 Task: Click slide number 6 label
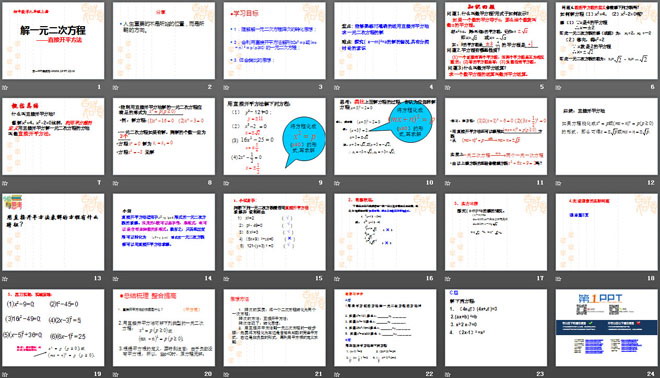(652, 87)
